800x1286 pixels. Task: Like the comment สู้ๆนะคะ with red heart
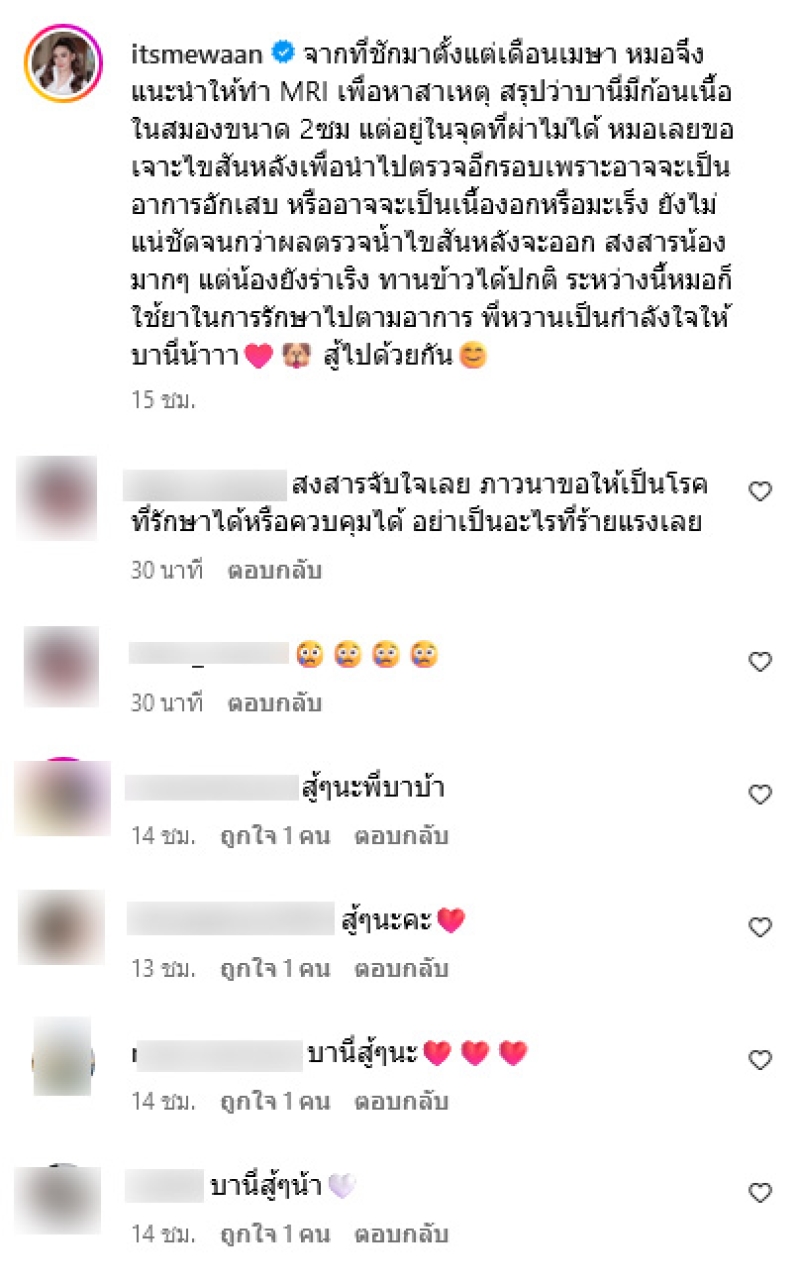tap(761, 927)
